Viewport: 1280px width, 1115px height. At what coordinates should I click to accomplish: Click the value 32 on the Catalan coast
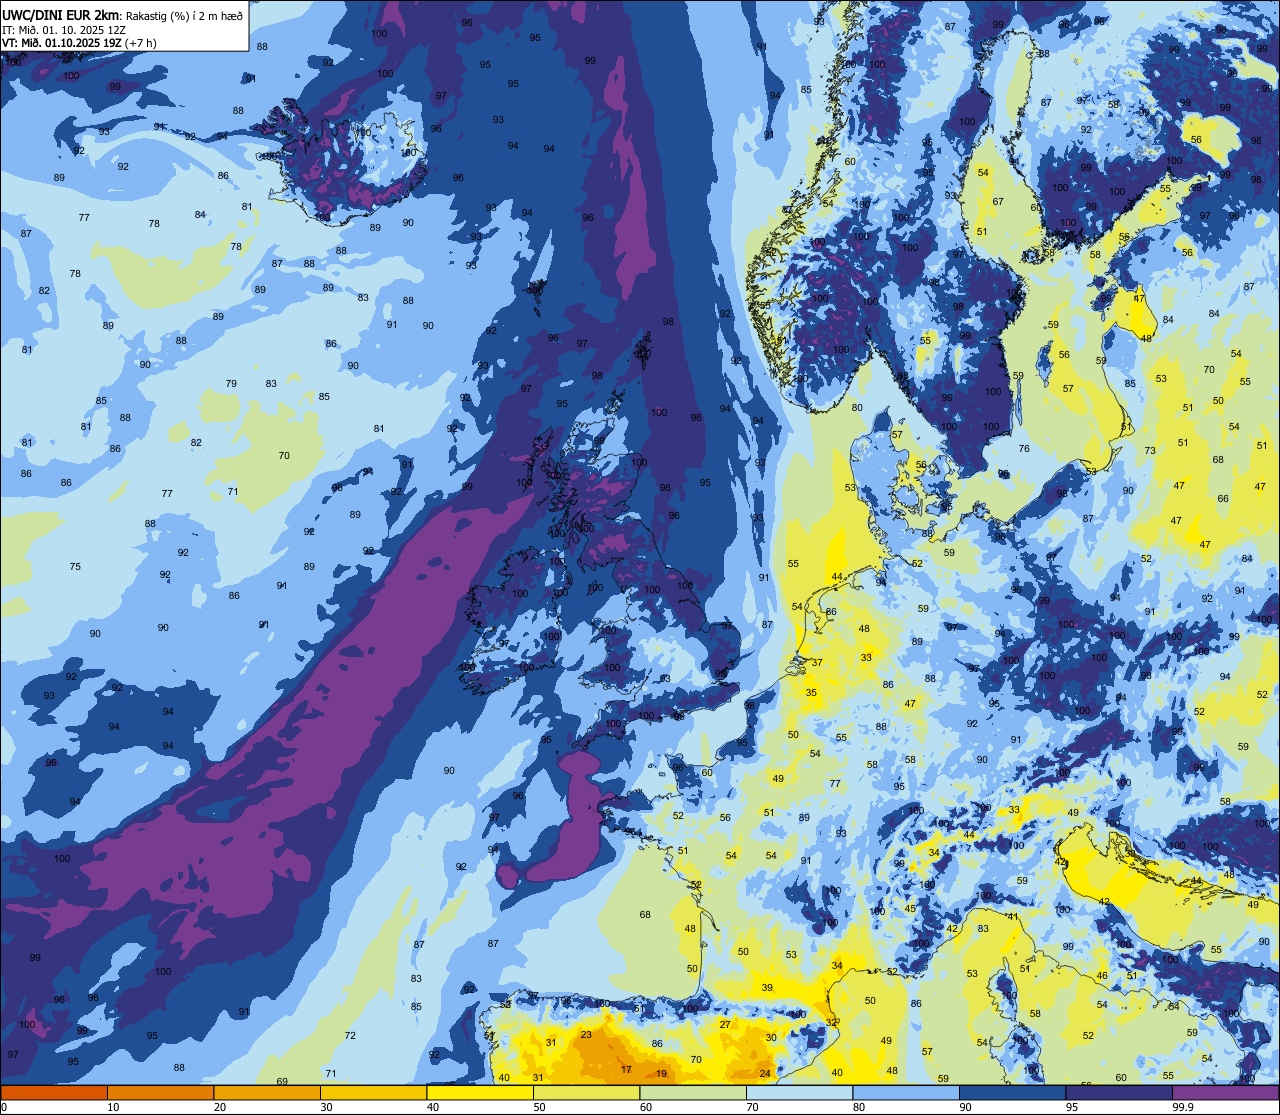[831, 1021]
